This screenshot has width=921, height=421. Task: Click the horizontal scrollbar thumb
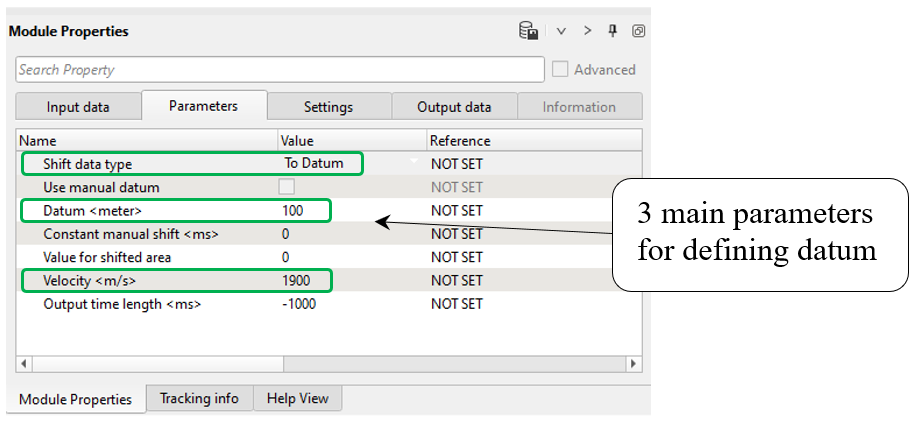158,363
